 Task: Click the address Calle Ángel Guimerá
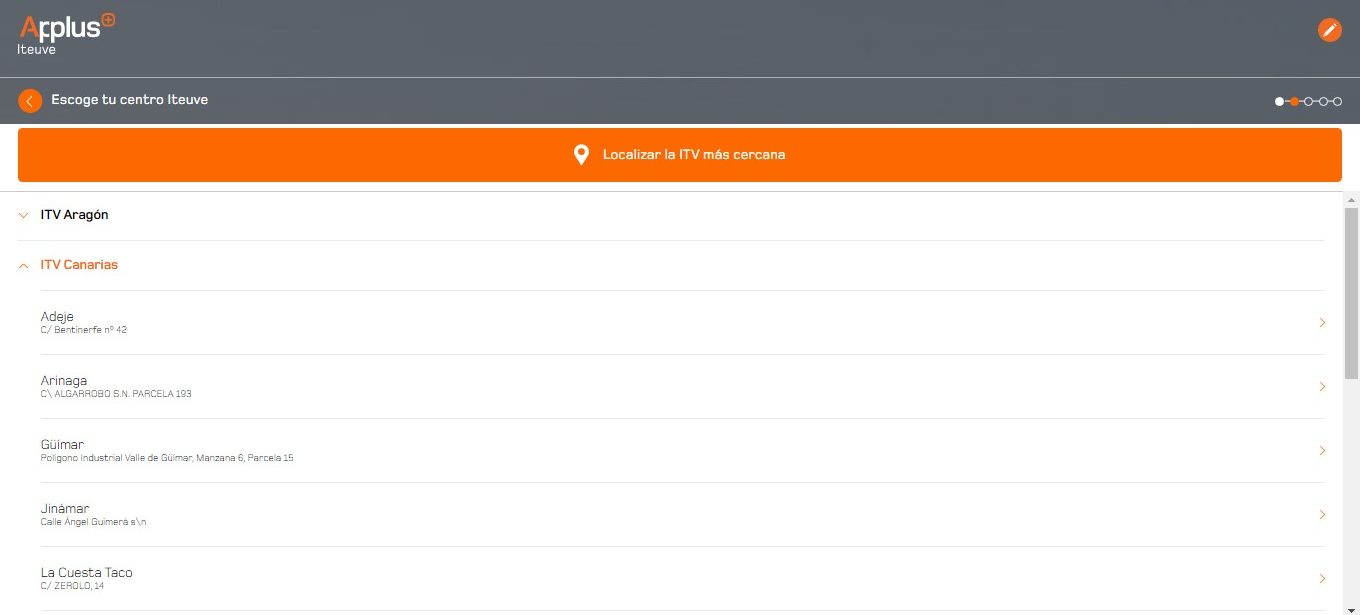pos(94,522)
